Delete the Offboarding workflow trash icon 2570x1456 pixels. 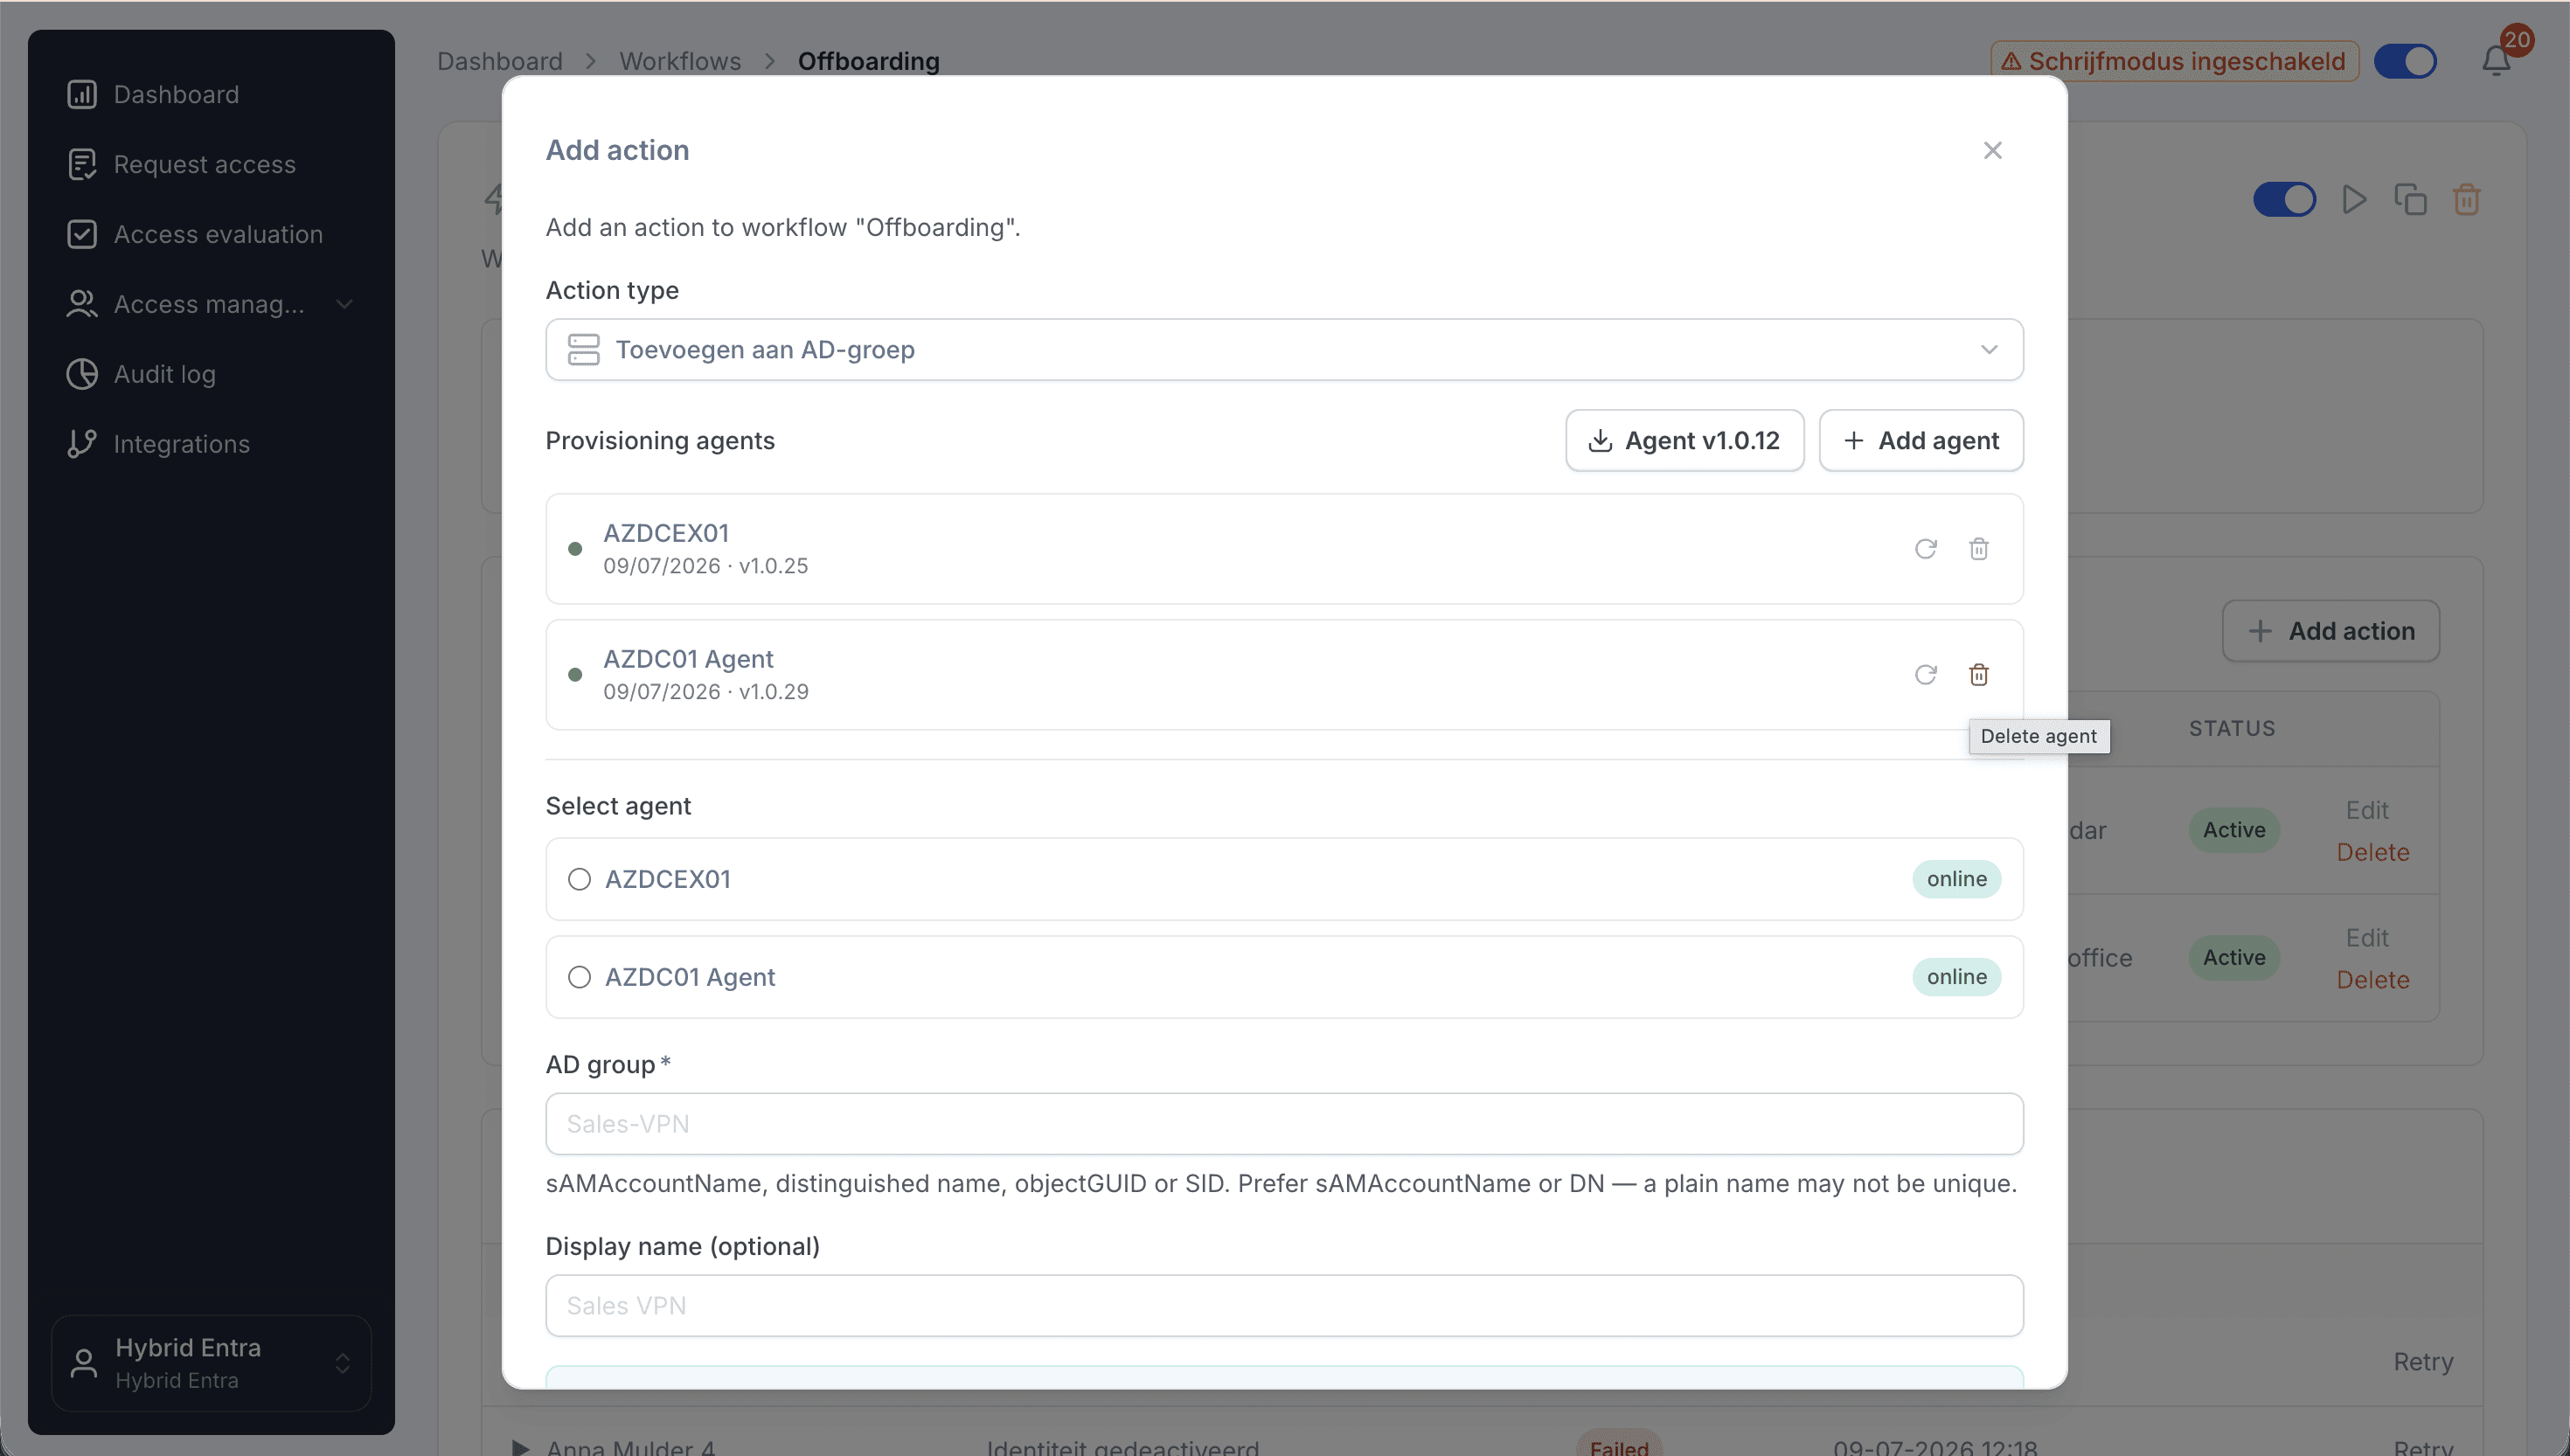pos(2467,199)
